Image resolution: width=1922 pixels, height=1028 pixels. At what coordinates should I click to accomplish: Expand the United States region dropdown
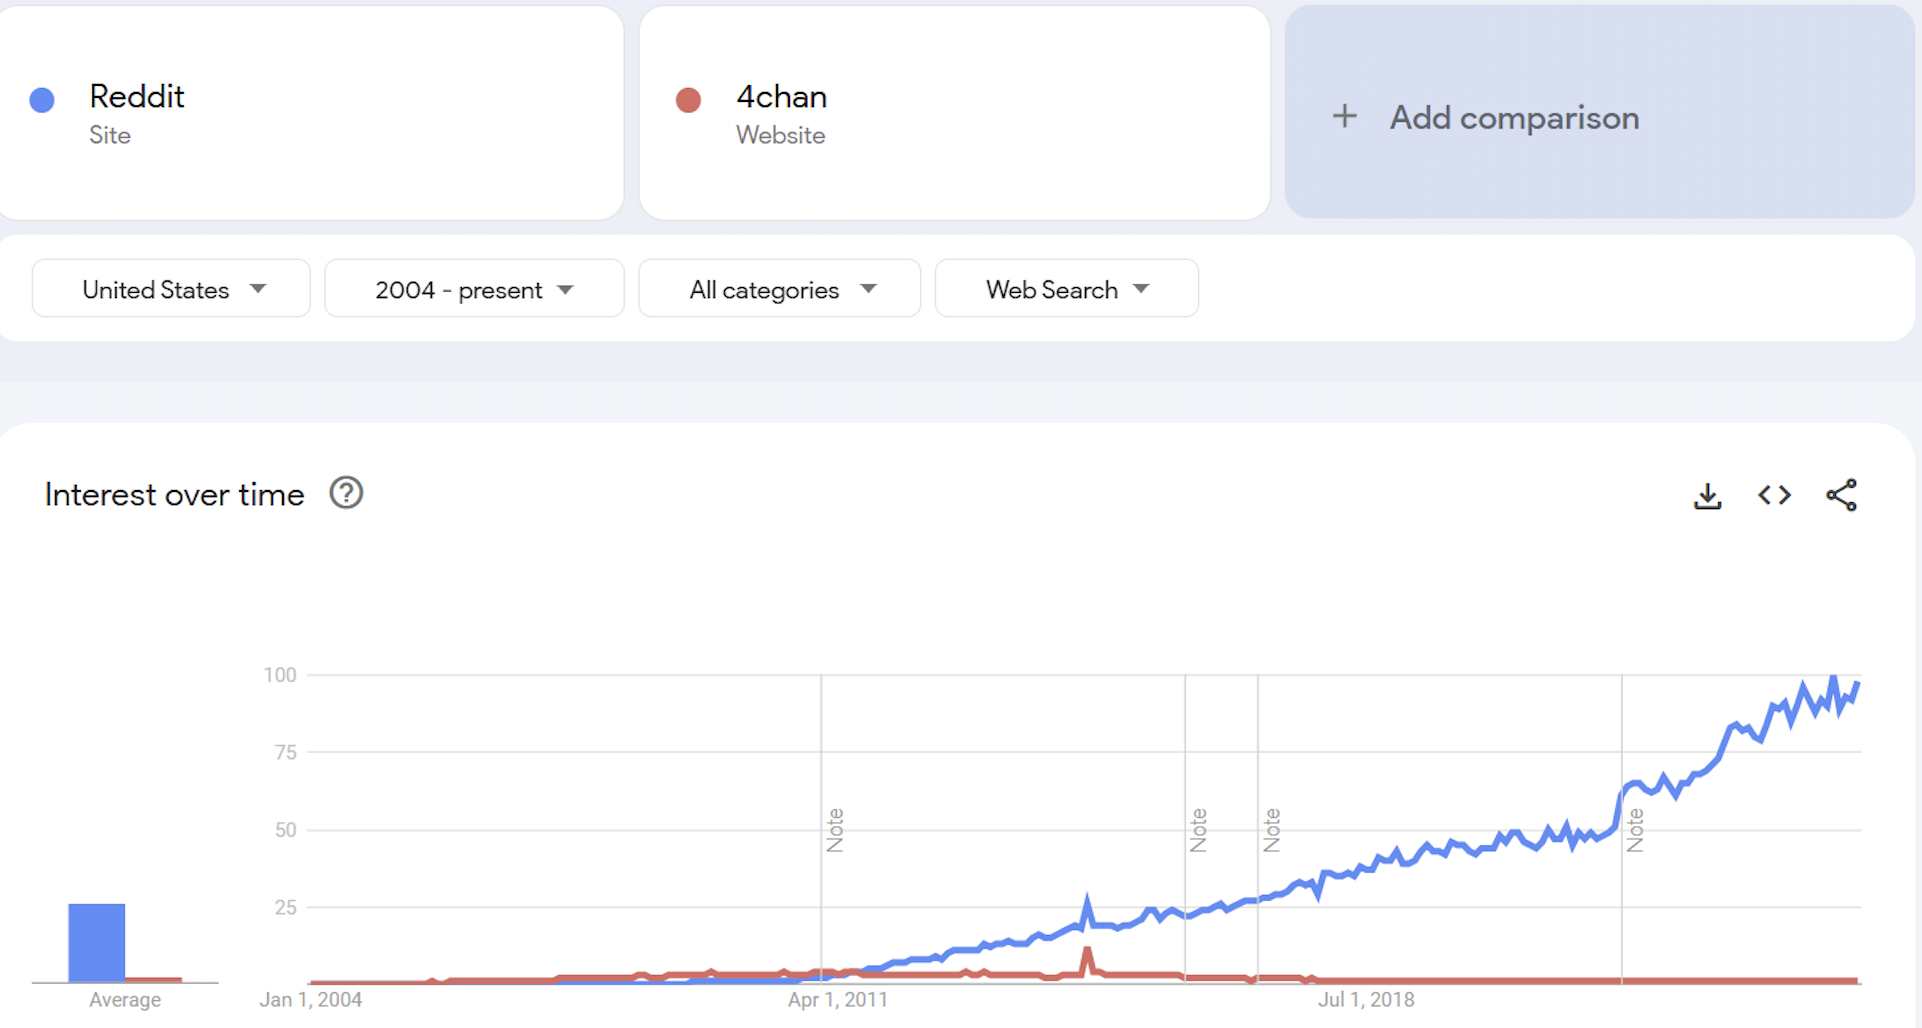click(x=171, y=289)
